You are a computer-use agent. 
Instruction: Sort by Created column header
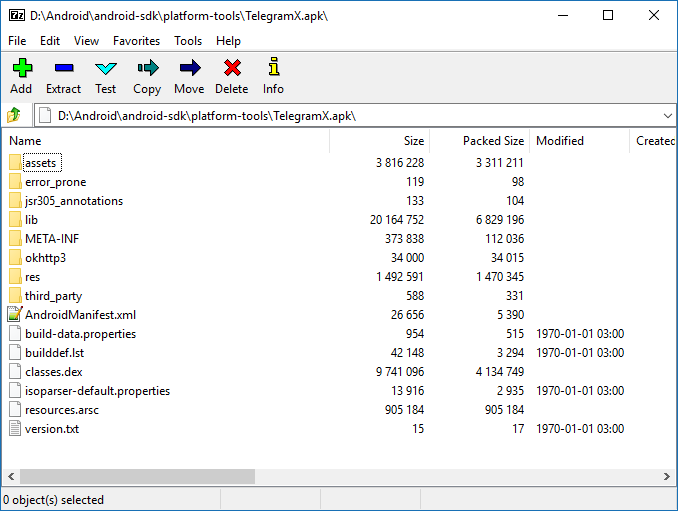[x=654, y=141]
